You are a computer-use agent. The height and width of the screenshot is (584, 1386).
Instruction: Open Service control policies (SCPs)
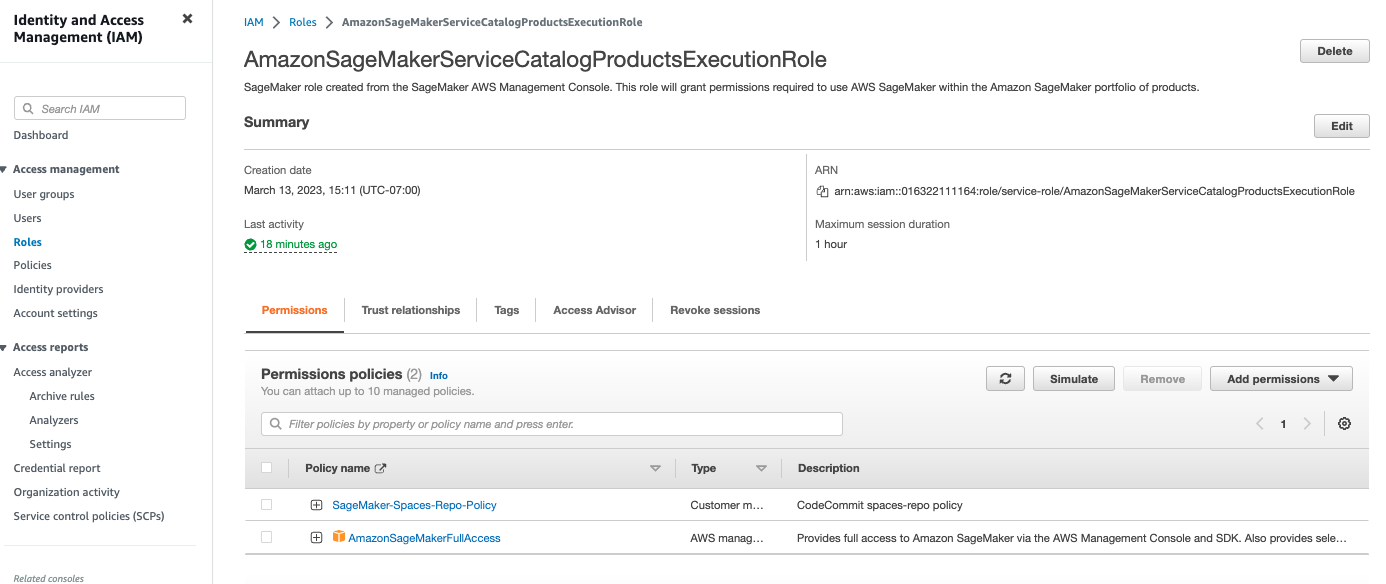tap(89, 516)
